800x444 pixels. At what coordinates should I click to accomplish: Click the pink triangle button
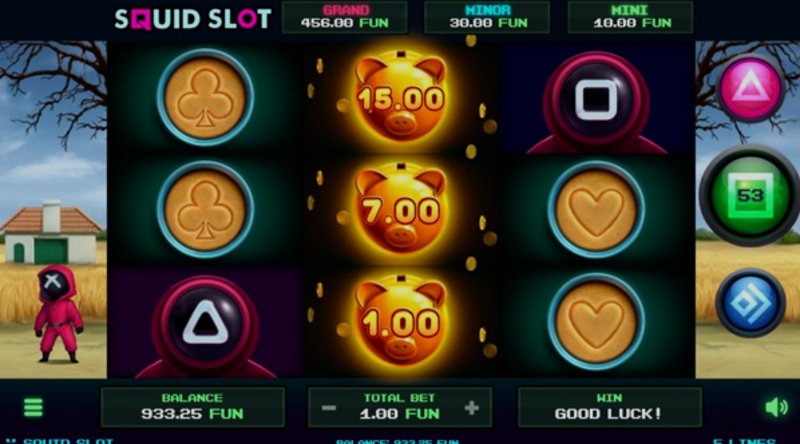pos(749,89)
